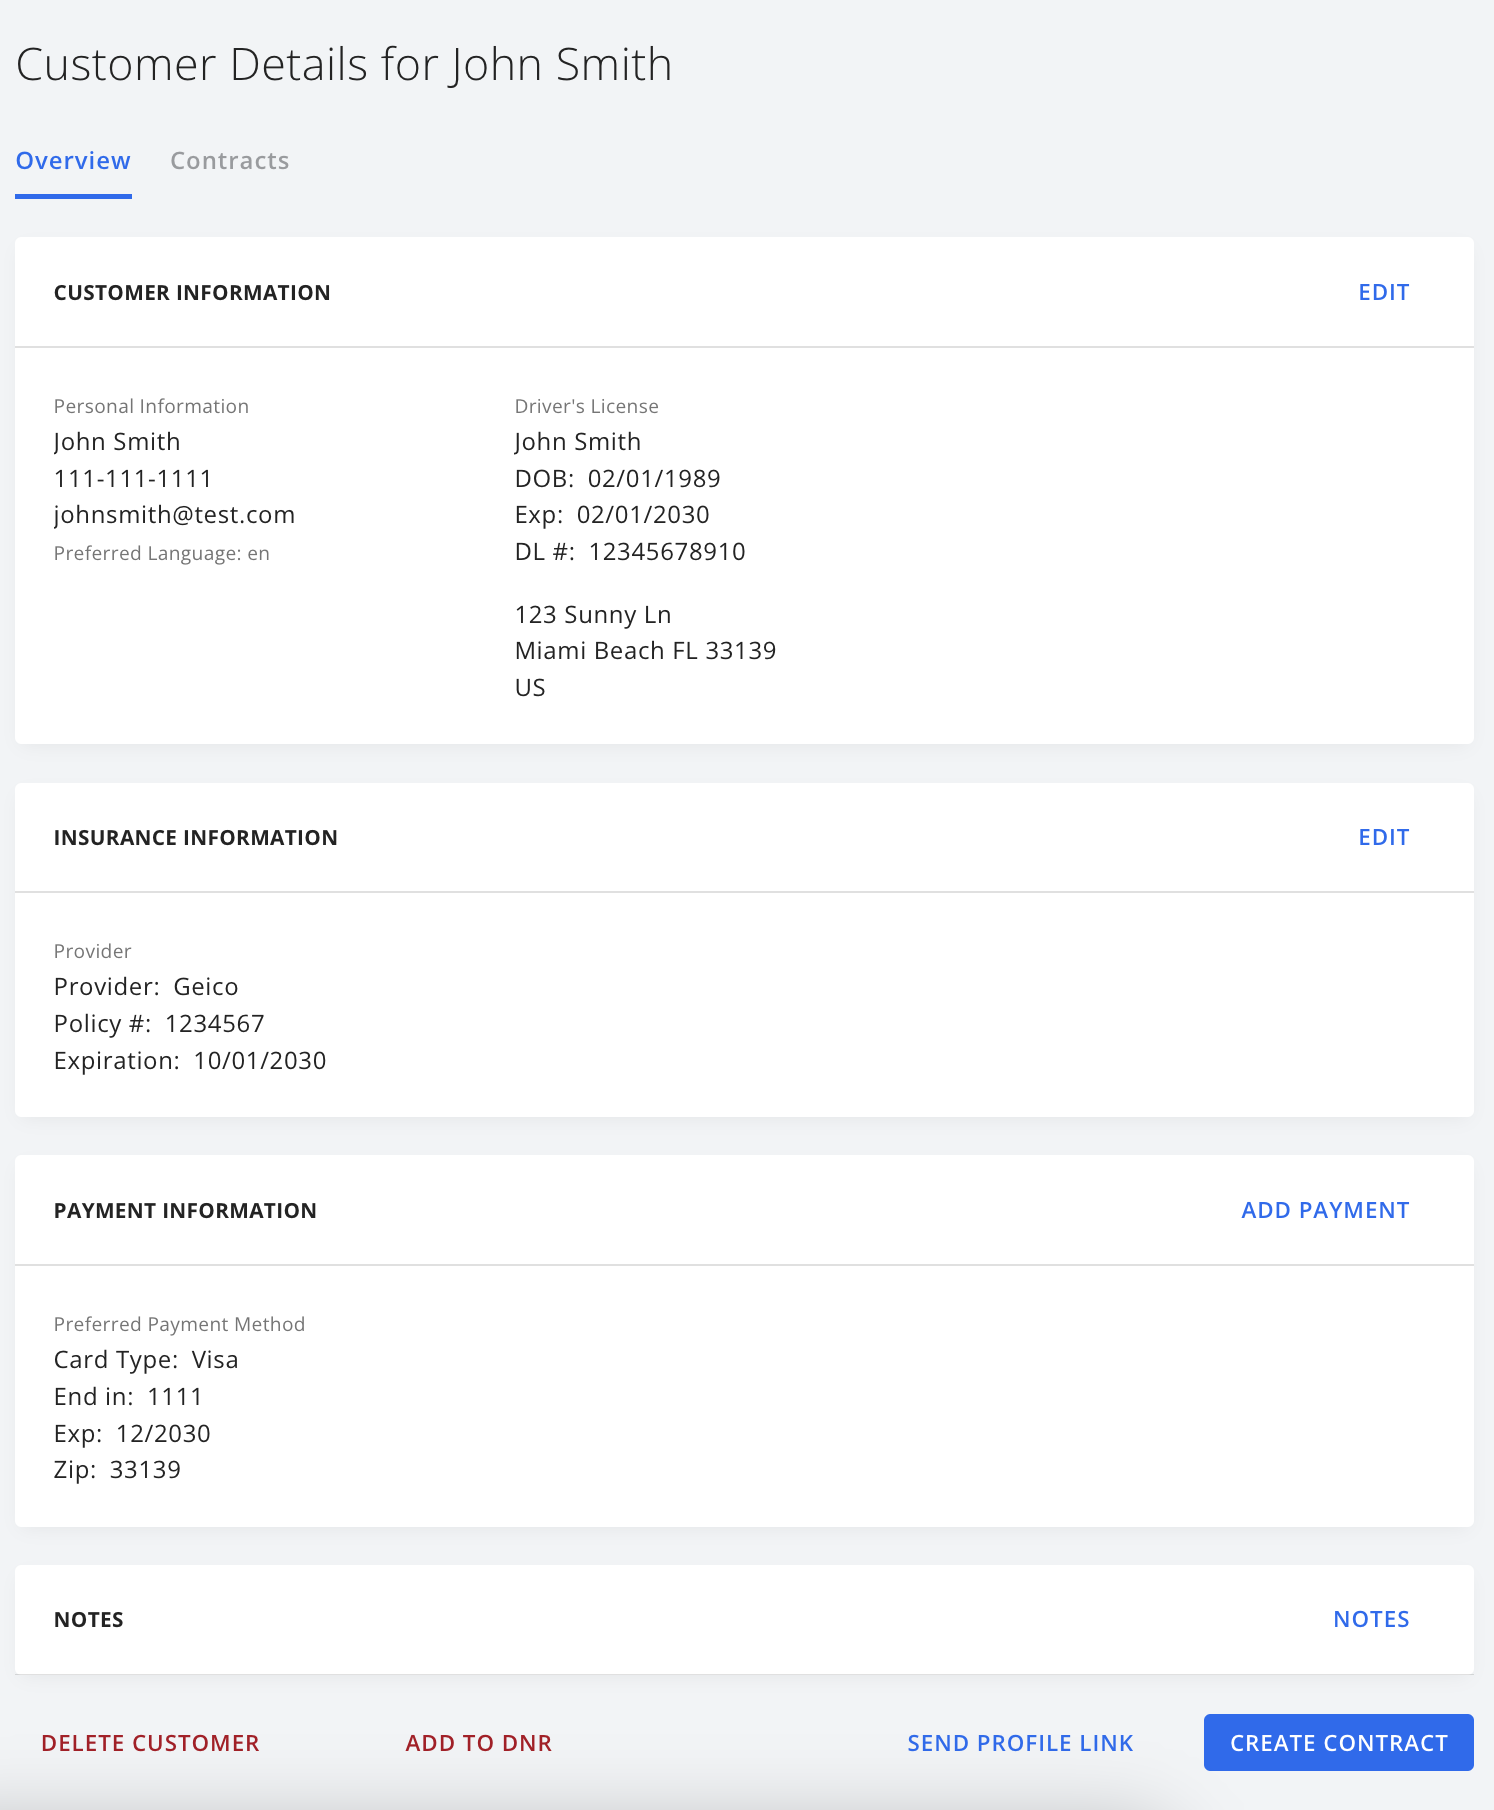Click the Delete Customer button

coord(150,1744)
